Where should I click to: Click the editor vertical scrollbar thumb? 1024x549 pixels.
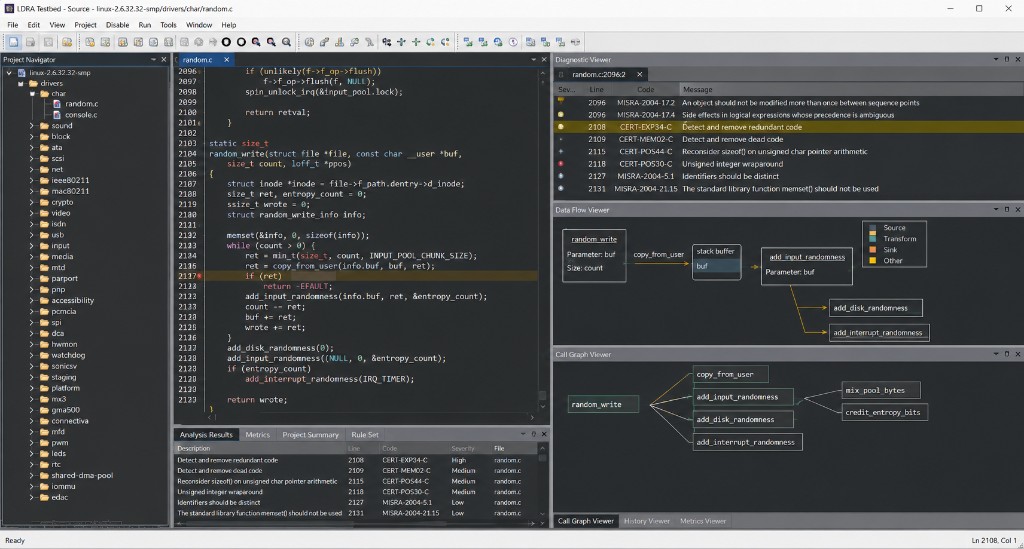click(542, 396)
